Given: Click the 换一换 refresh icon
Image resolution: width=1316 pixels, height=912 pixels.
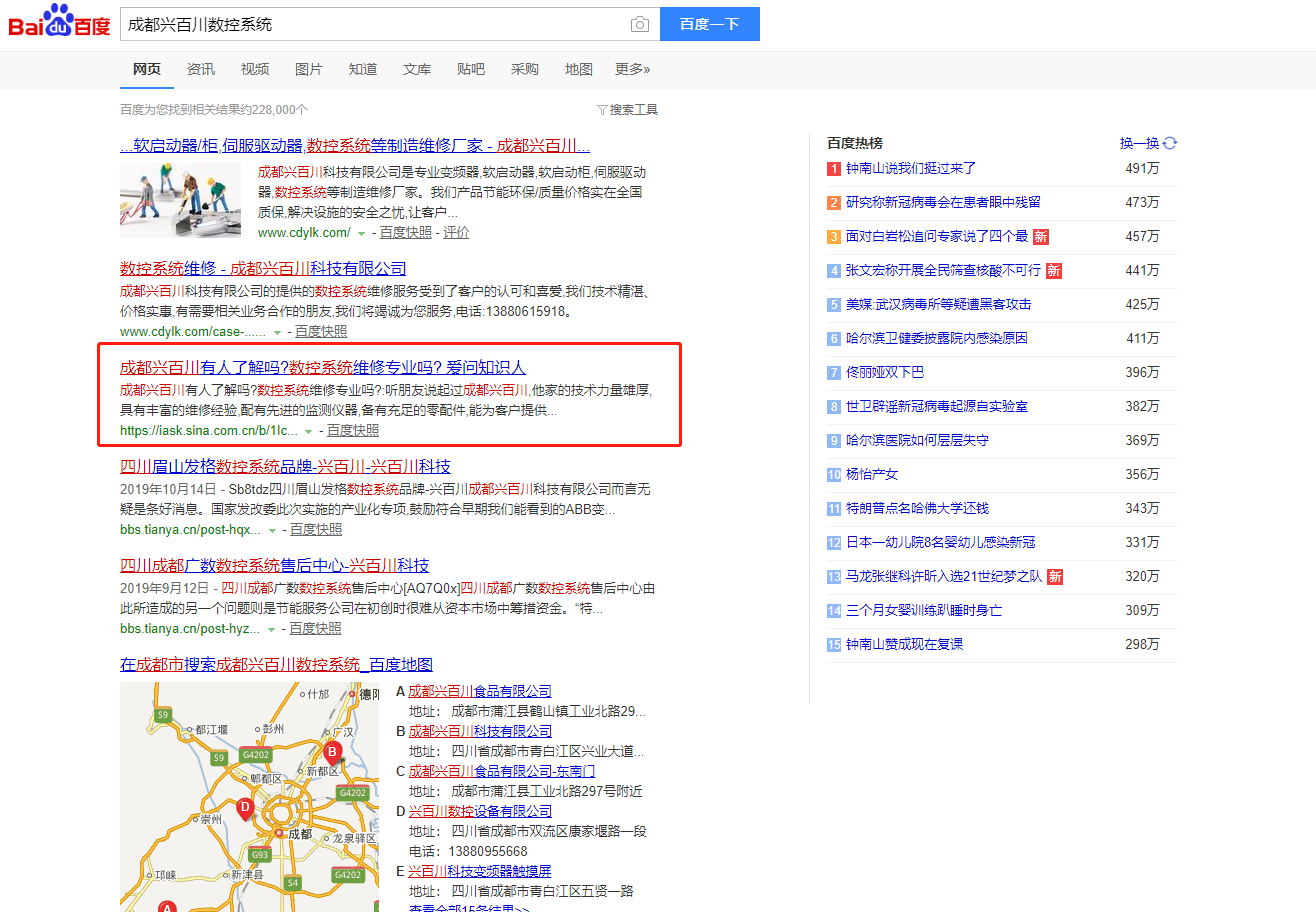Looking at the screenshot, I should coord(1170,143).
